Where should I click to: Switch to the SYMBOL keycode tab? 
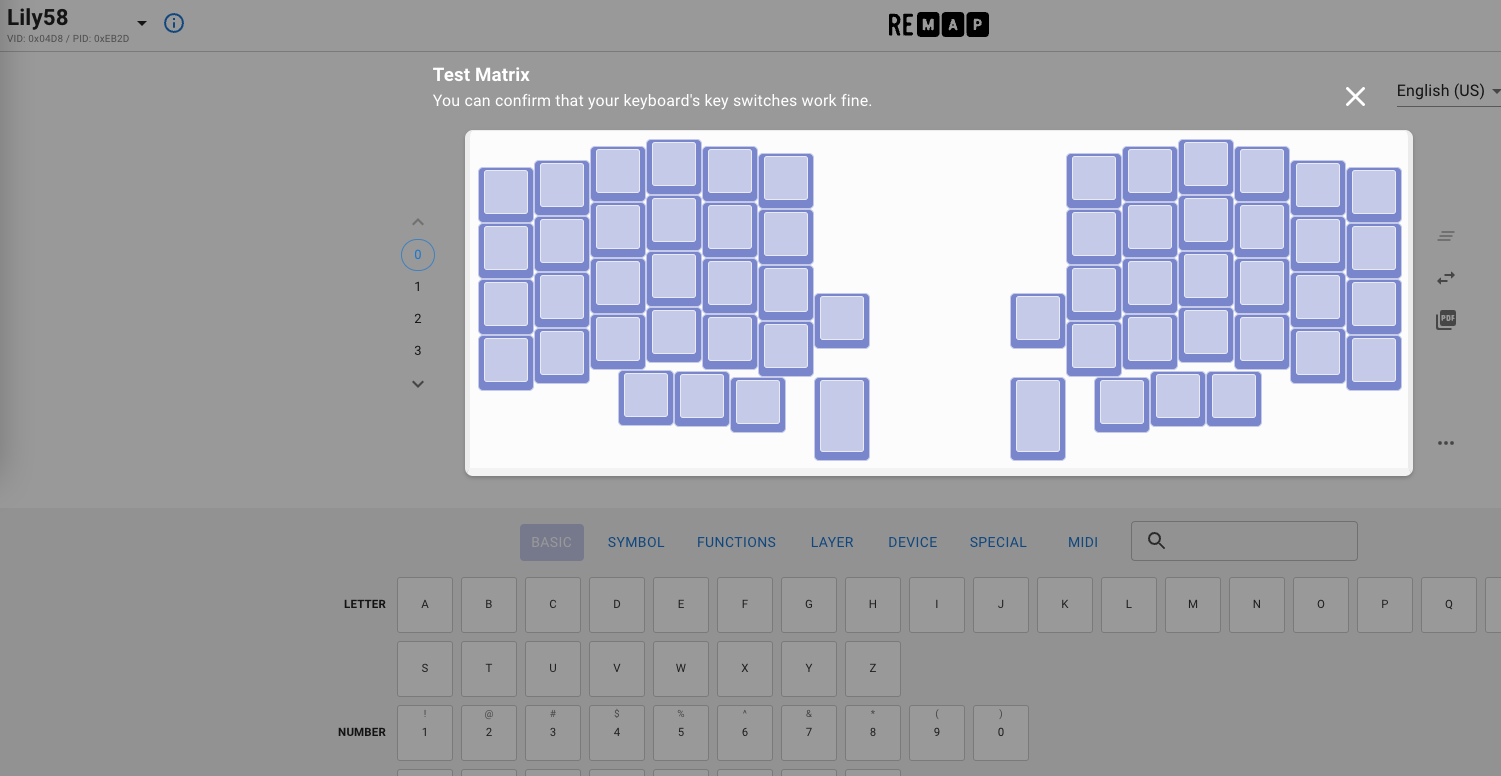tap(636, 542)
